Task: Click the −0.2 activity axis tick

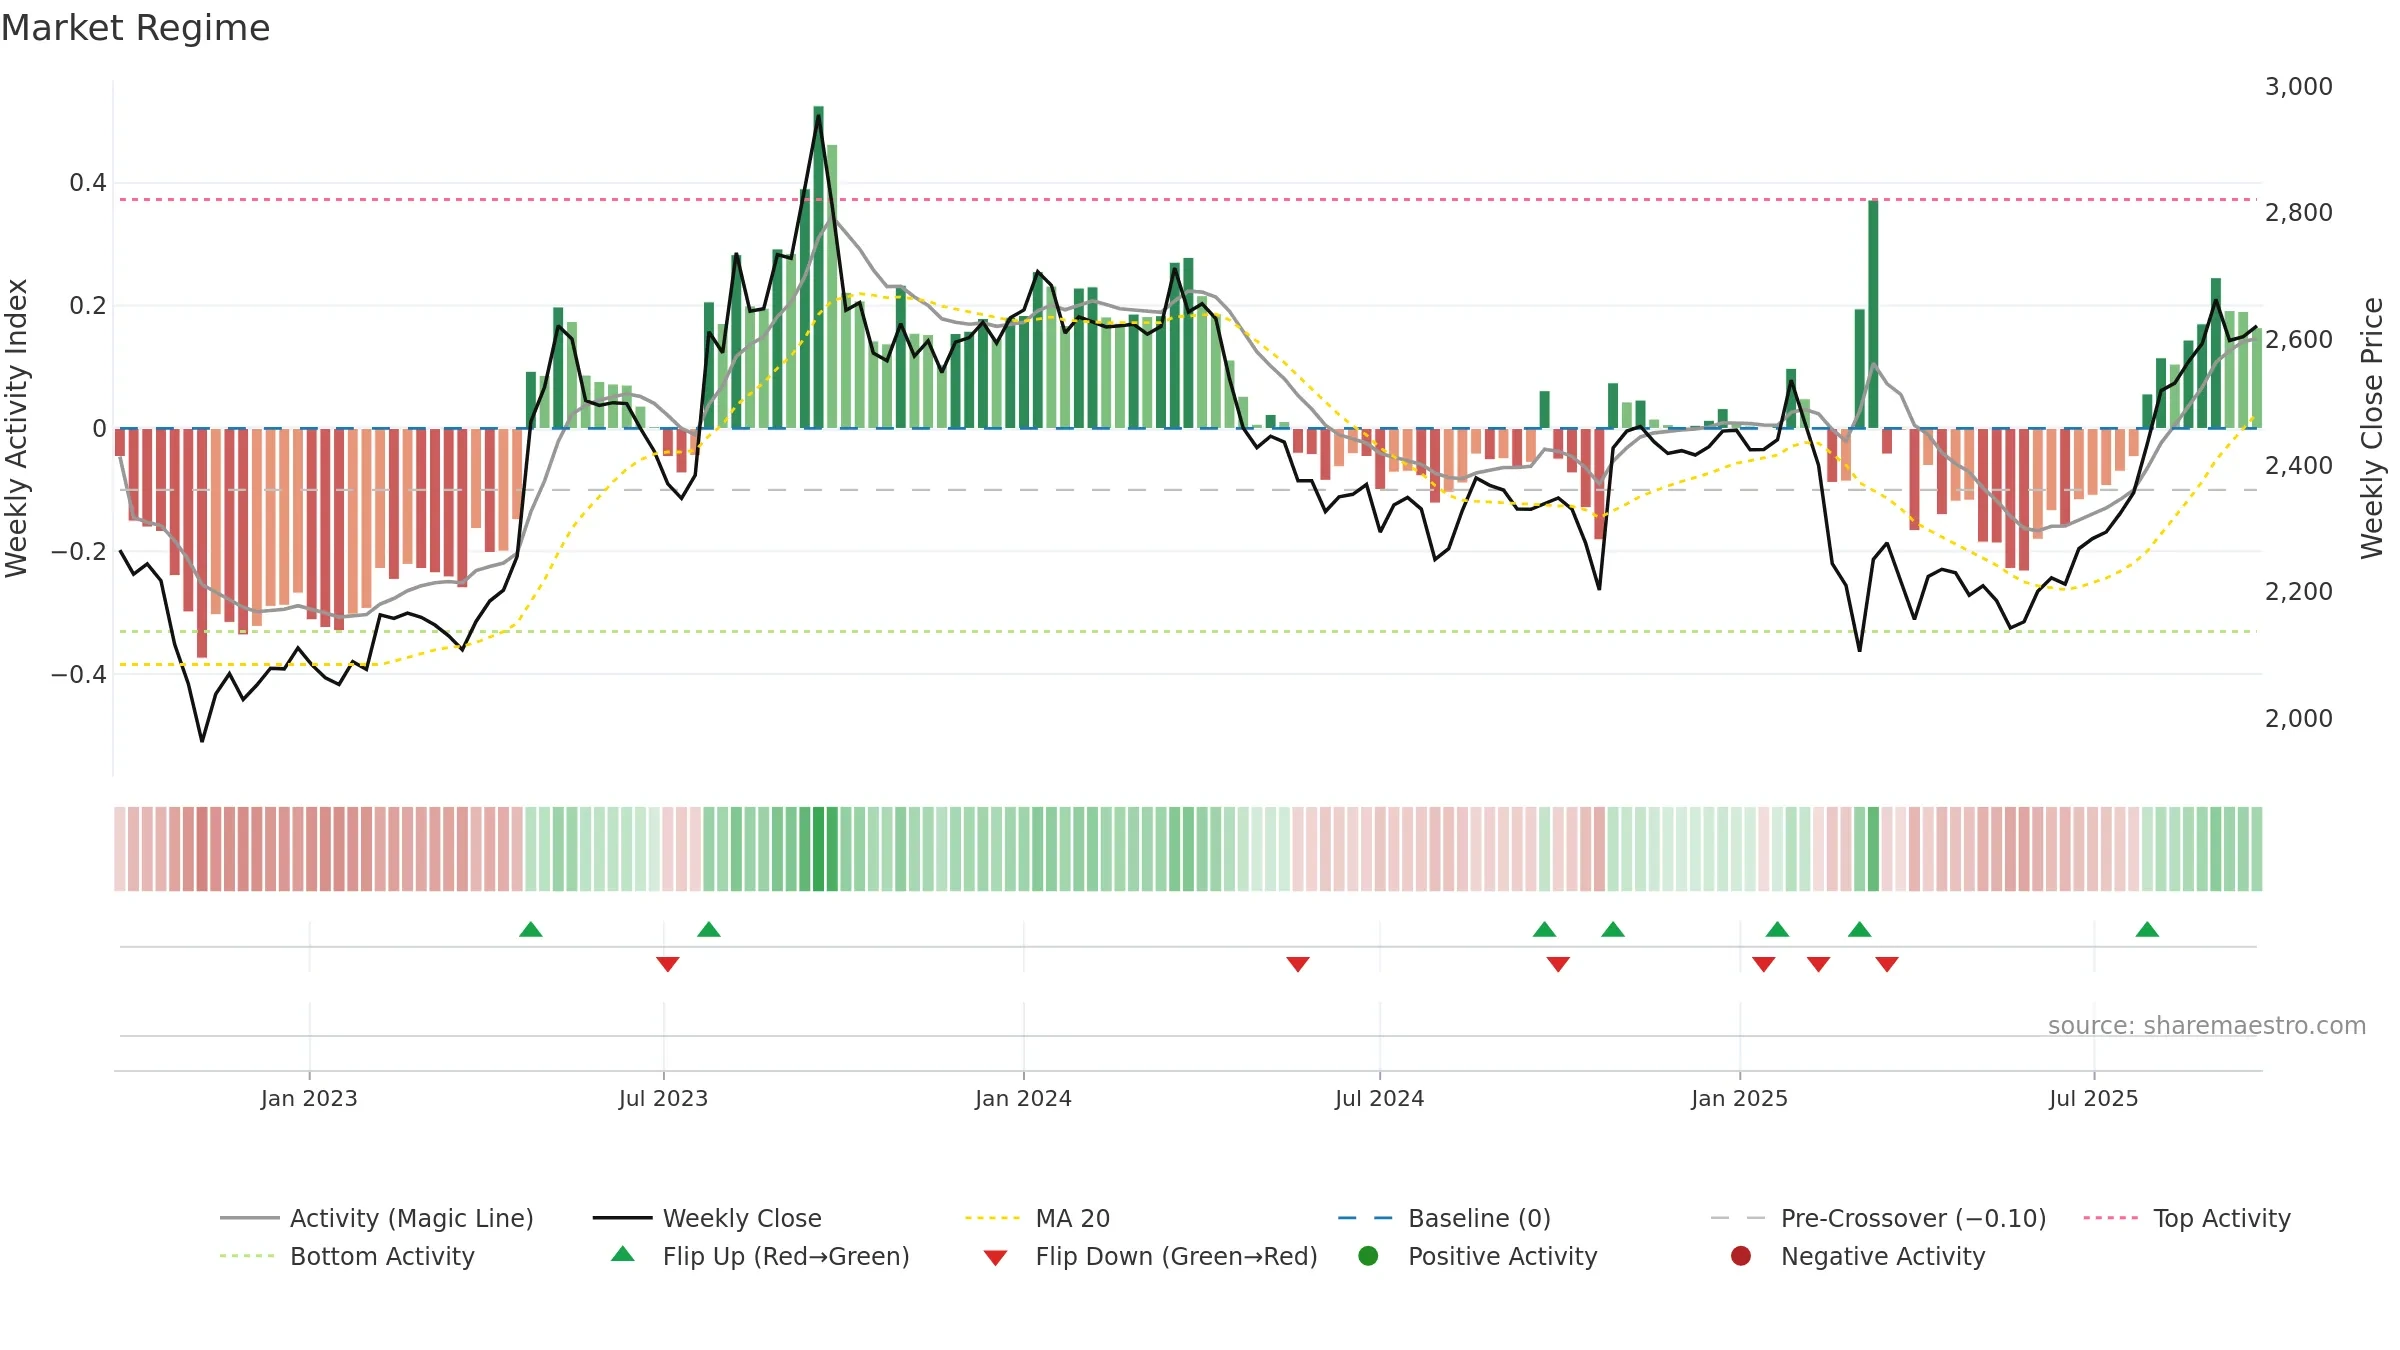Action: pos(78,552)
